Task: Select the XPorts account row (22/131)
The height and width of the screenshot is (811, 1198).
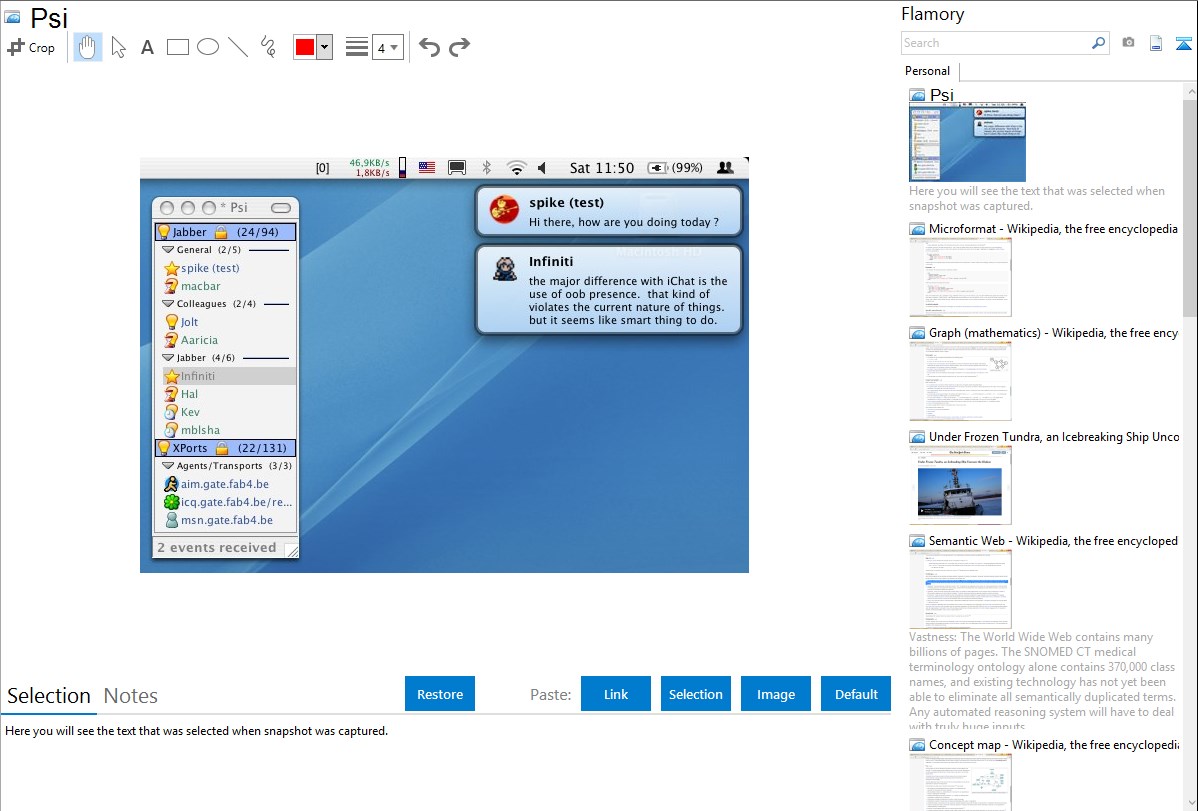Action: [x=225, y=448]
